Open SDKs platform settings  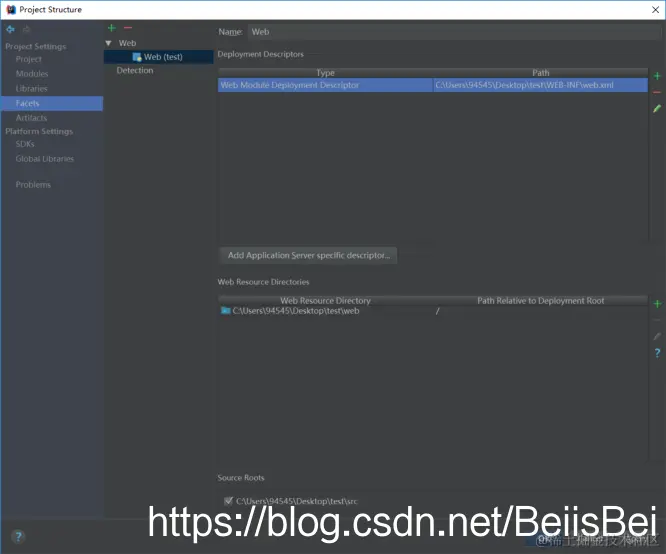coord(25,144)
